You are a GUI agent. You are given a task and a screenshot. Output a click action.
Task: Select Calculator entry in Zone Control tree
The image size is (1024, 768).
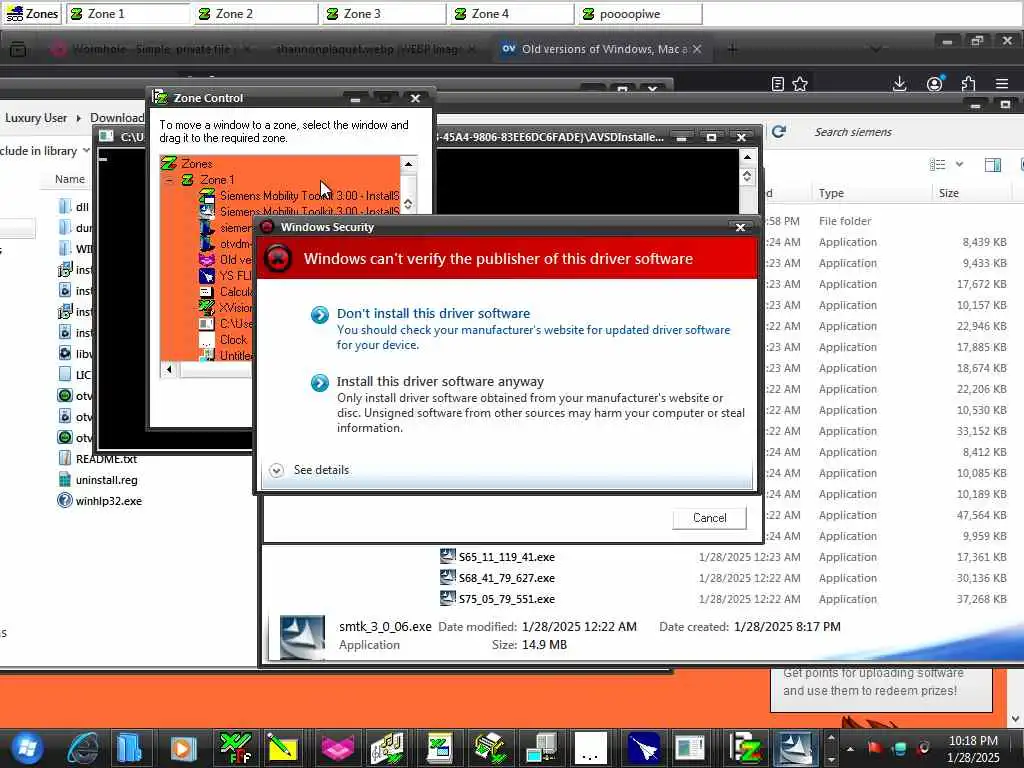pyautogui.click(x=236, y=292)
